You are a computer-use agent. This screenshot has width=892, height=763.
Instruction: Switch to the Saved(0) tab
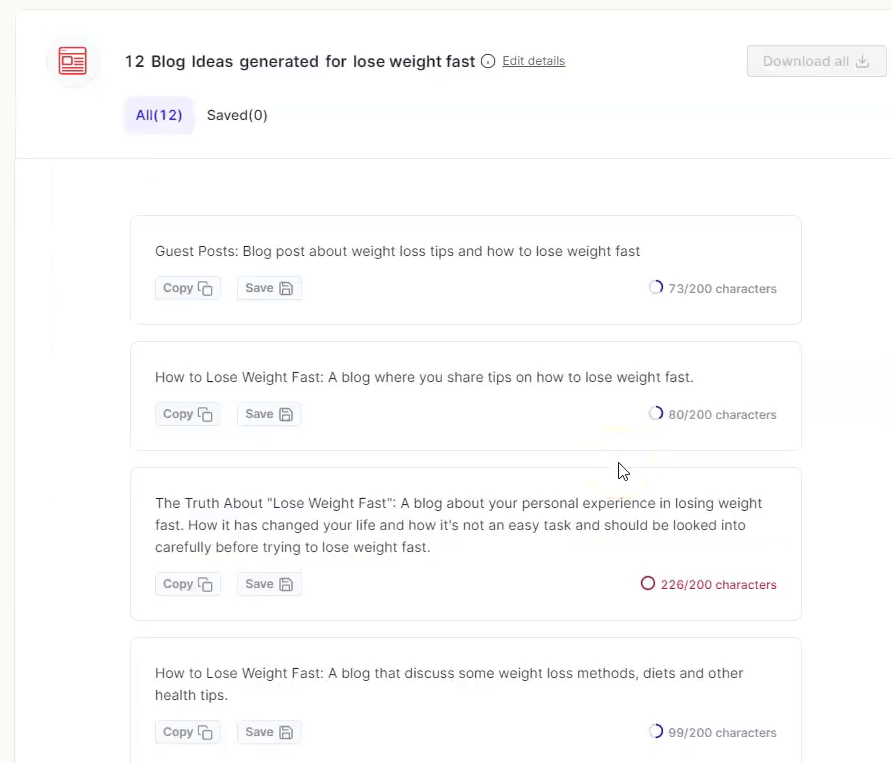237,115
